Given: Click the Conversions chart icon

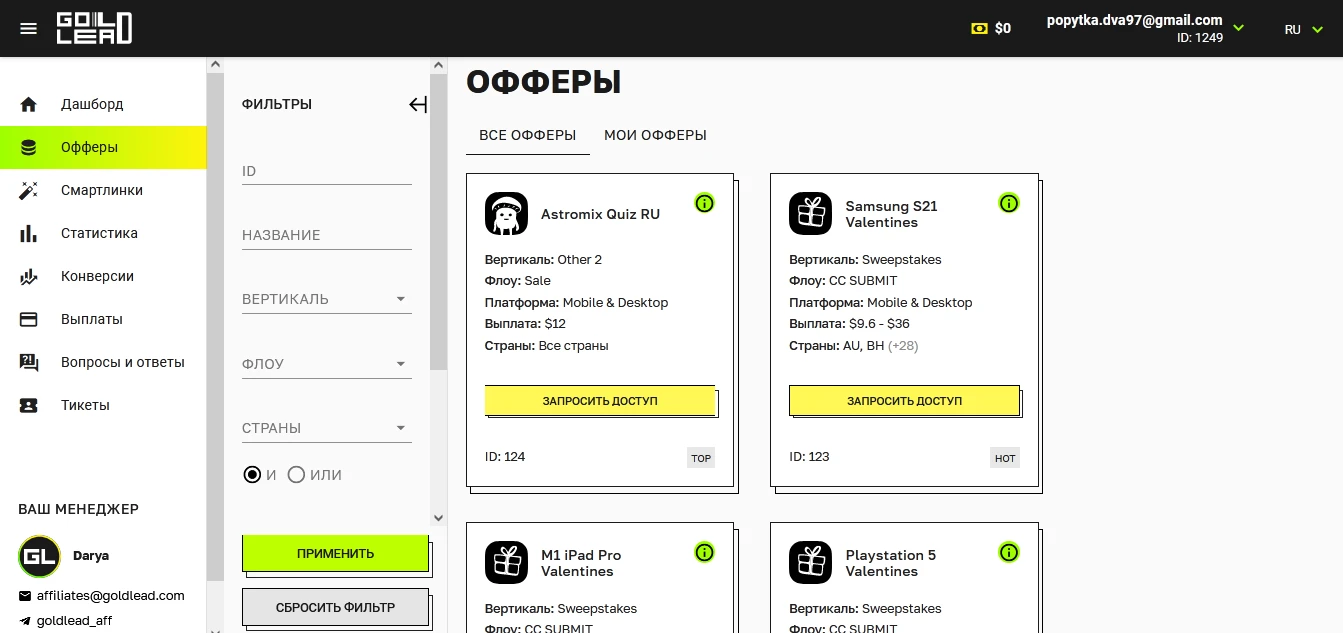Looking at the screenshot, I should click(x=28, y=276).
